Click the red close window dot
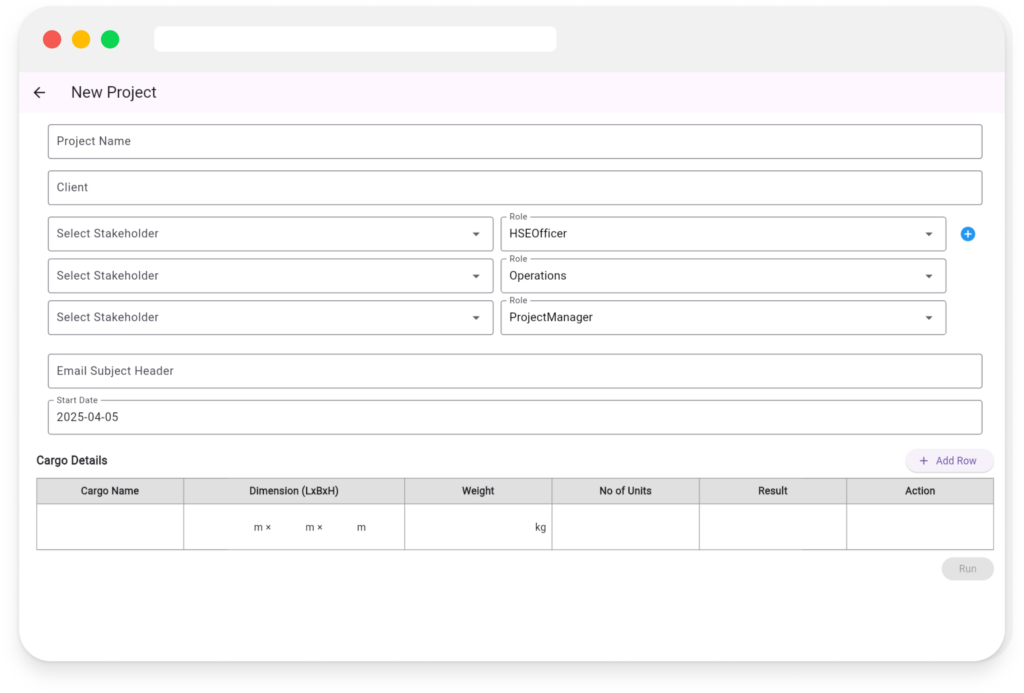Screen dimensions: 1024x693 (52, 39)
